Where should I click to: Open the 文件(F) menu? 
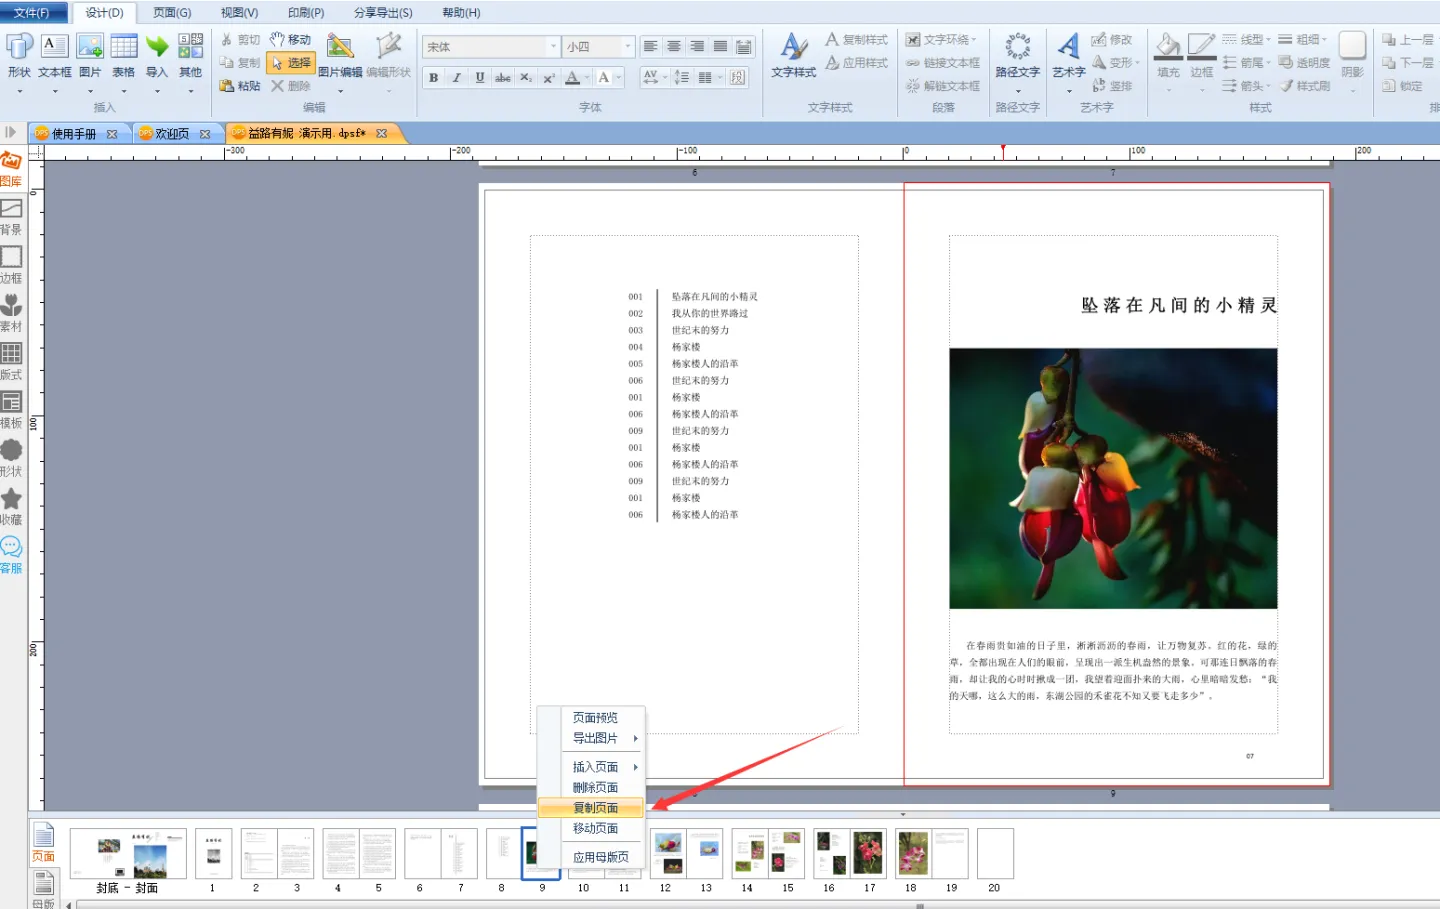pyautogui.click(x=32, y=13)
